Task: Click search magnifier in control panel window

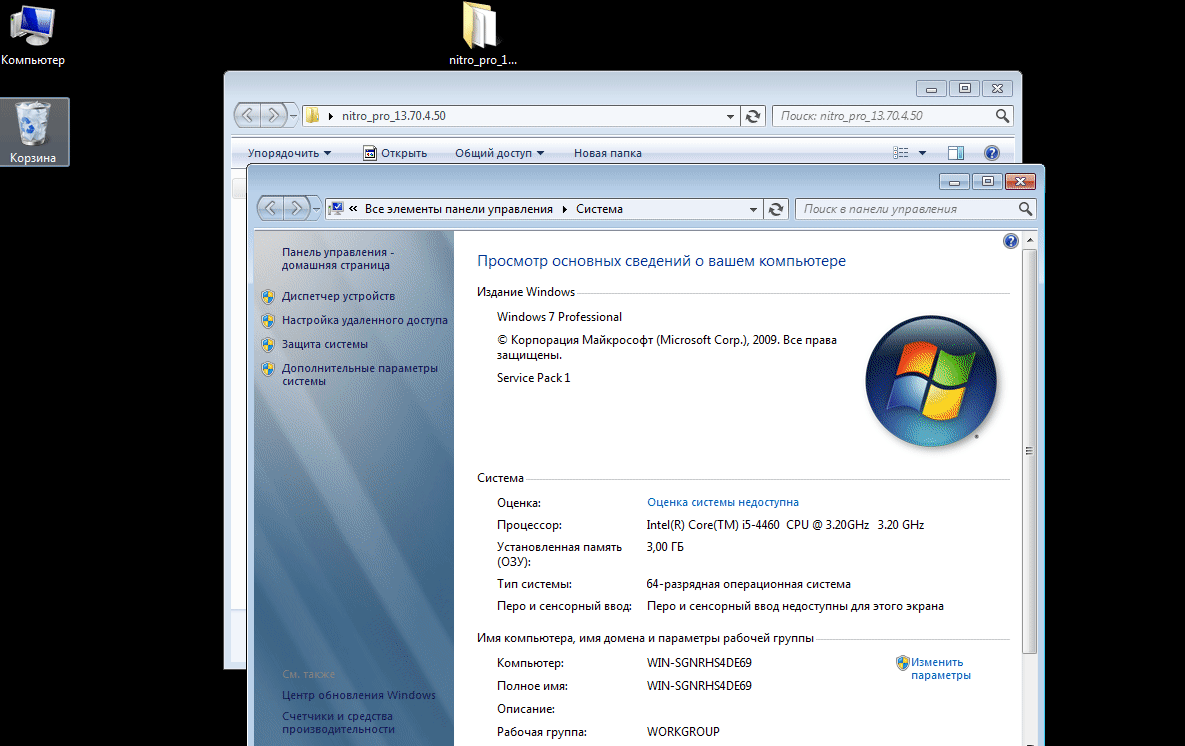Action: (1025, 209)
